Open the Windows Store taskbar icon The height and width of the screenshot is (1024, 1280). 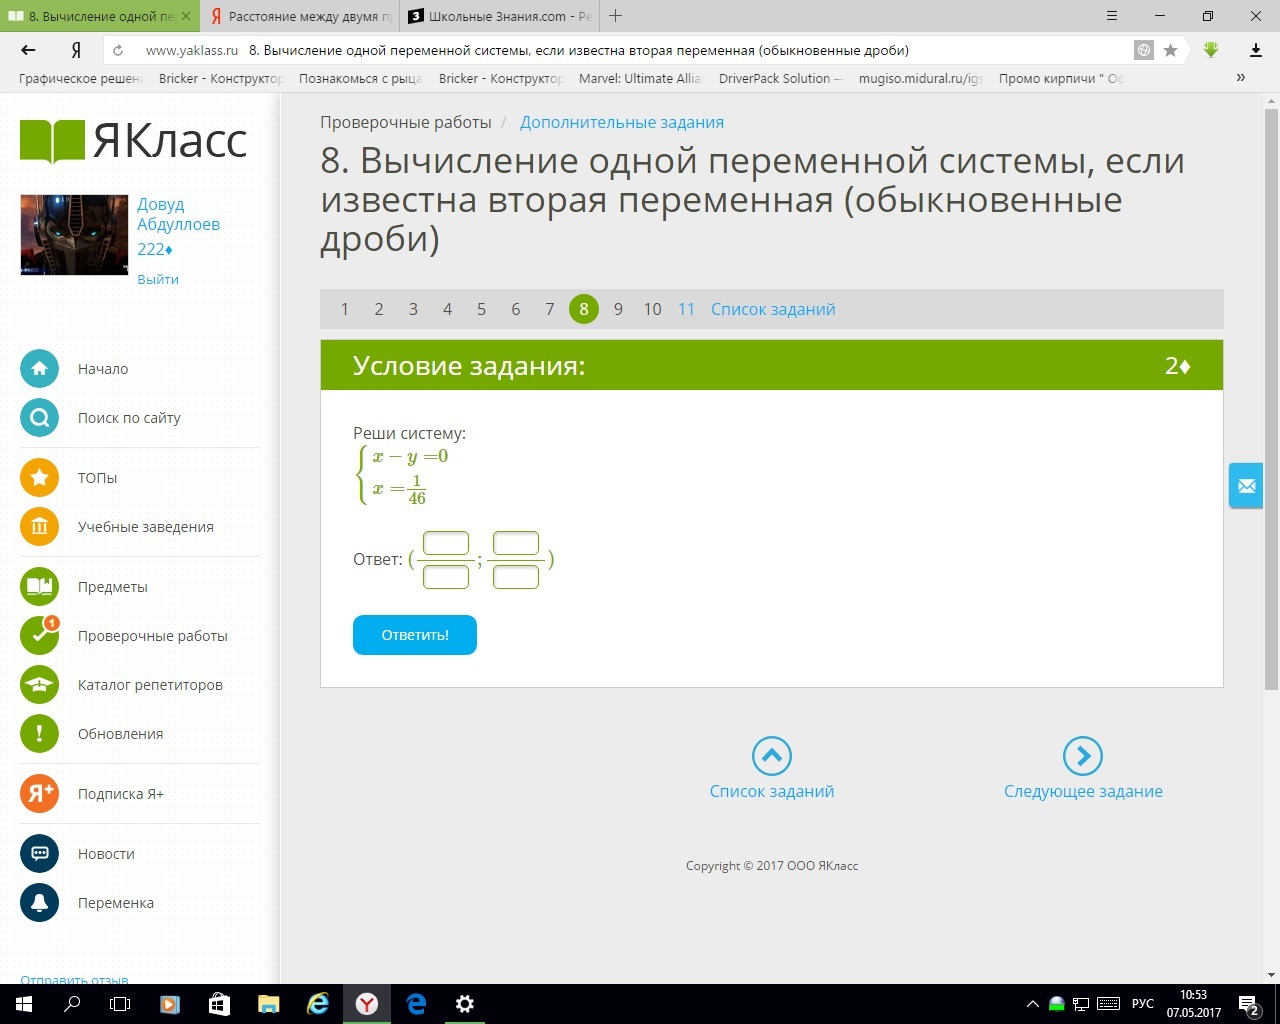pyautogui.click(x=219, y=1004)
